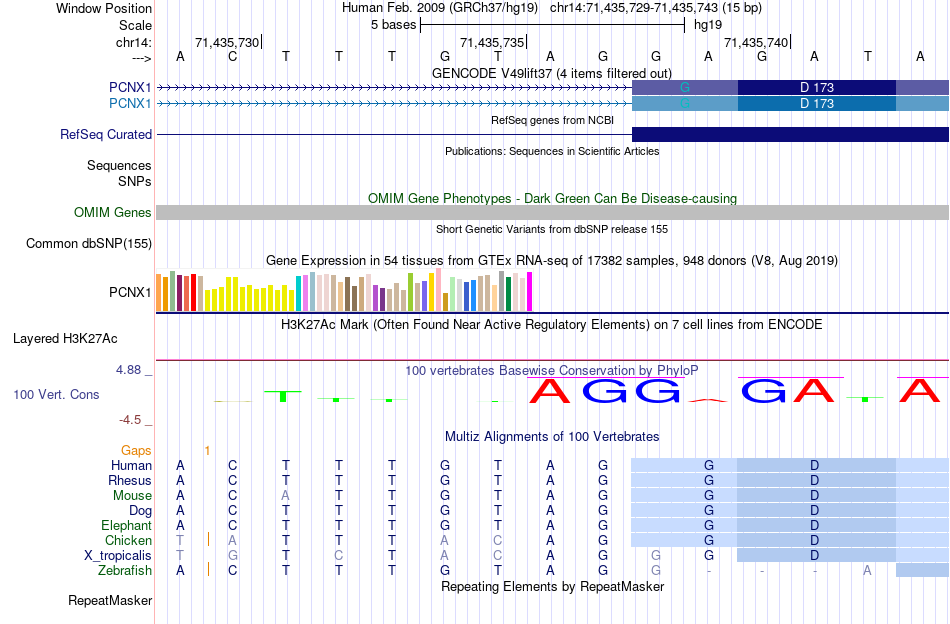950x624 pixels.
Task: Click the PCNX1 GTEx expression label
Action: pyautogui.click(x=130, y=293)
